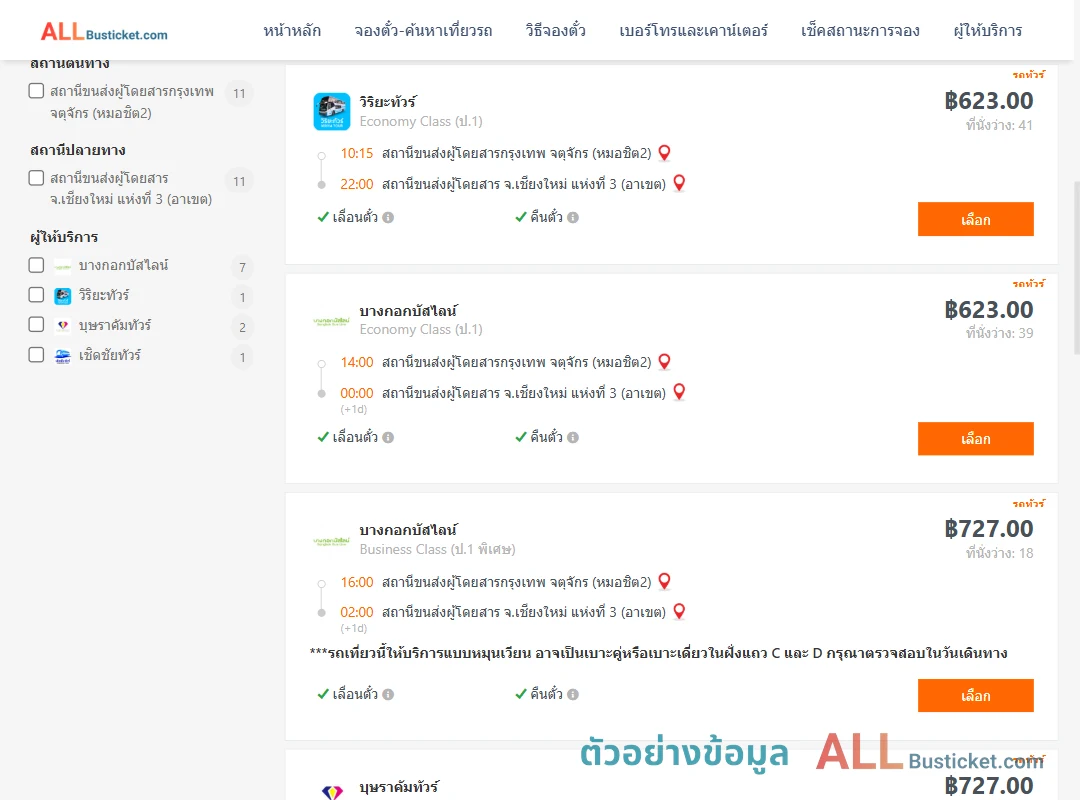Open เบอร์โทรและเคาน์เตอร์ menu item

point(693,31)
